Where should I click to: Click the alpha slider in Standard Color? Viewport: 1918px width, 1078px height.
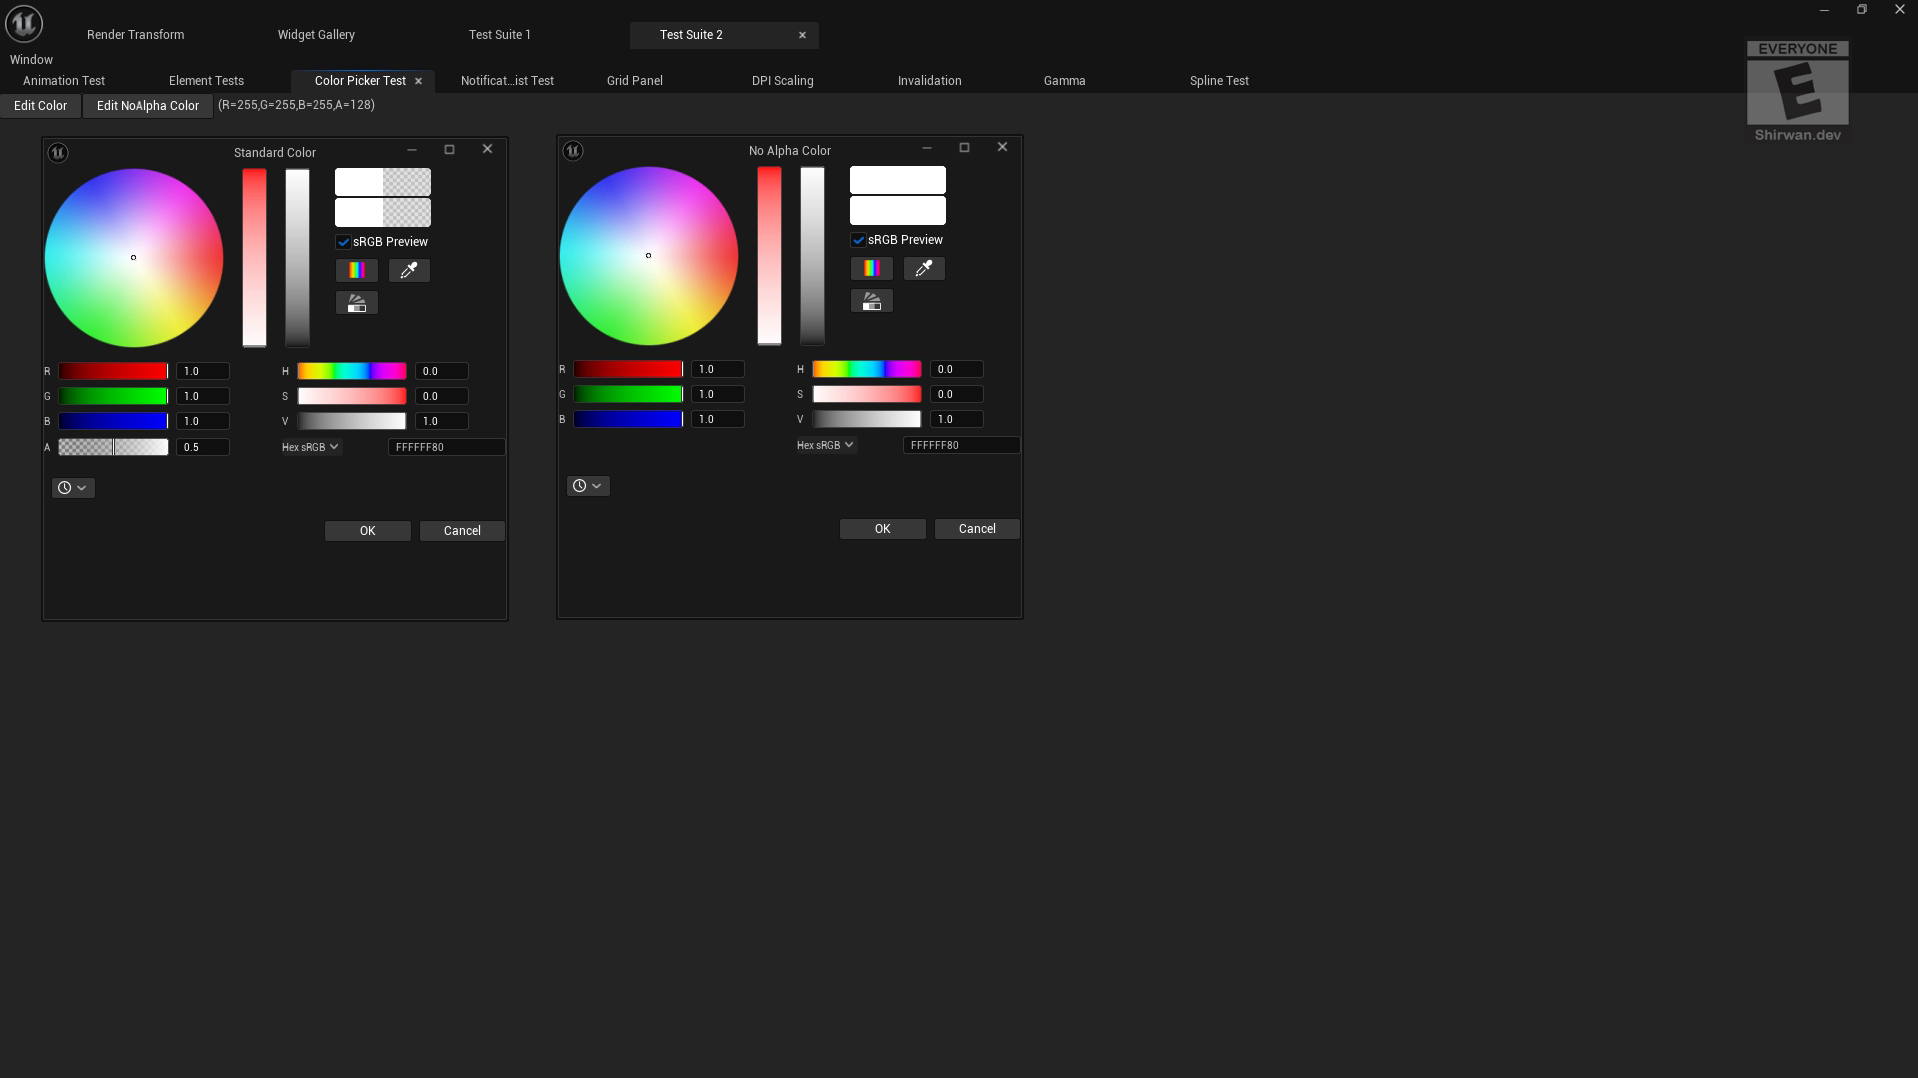pyautogui.click(x=113, y=447)
